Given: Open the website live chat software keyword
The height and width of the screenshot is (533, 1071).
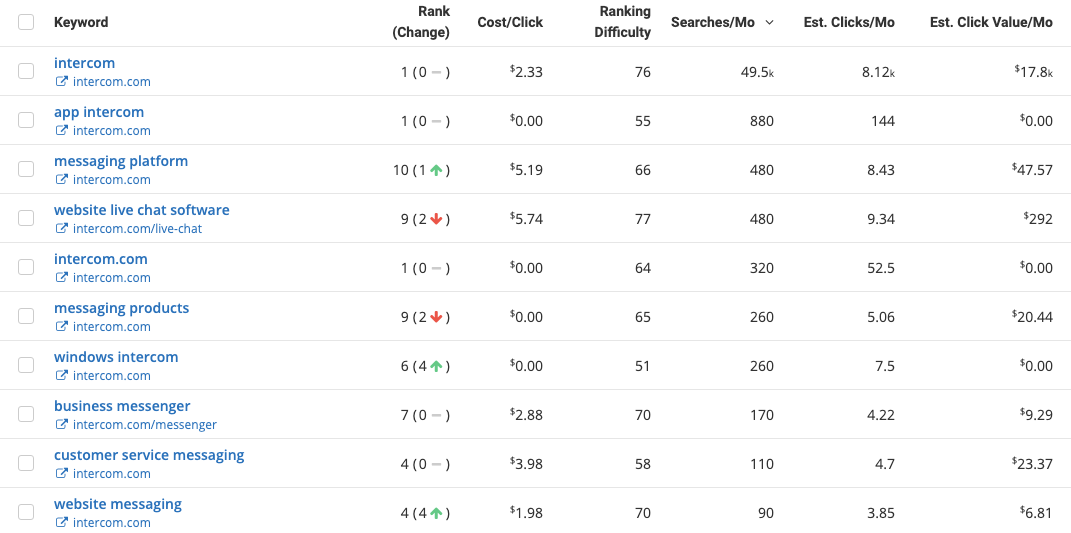Looking at the screenshot, I should click(141, 210).
